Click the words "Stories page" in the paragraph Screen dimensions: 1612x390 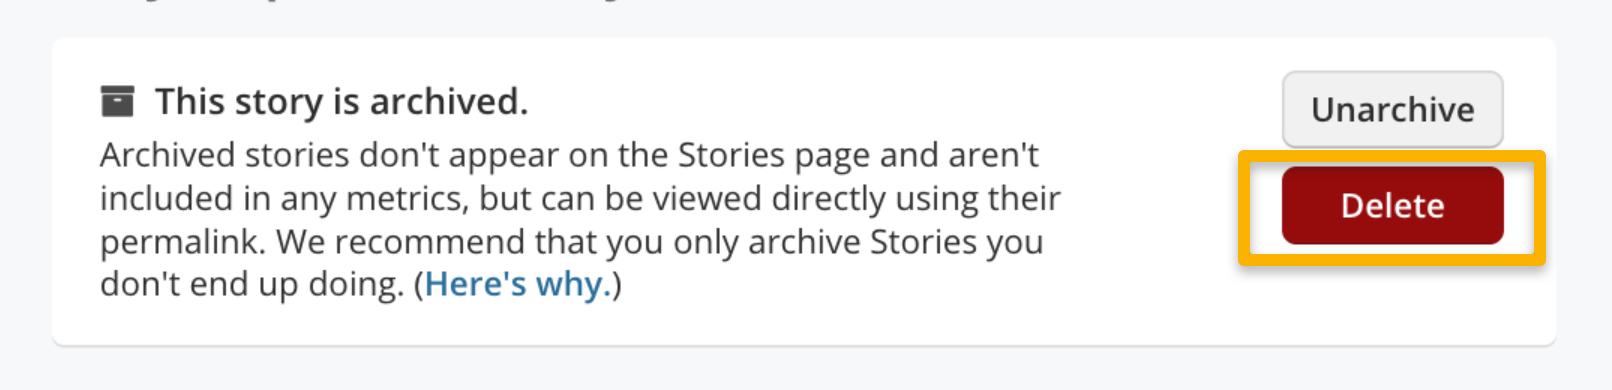768,156
